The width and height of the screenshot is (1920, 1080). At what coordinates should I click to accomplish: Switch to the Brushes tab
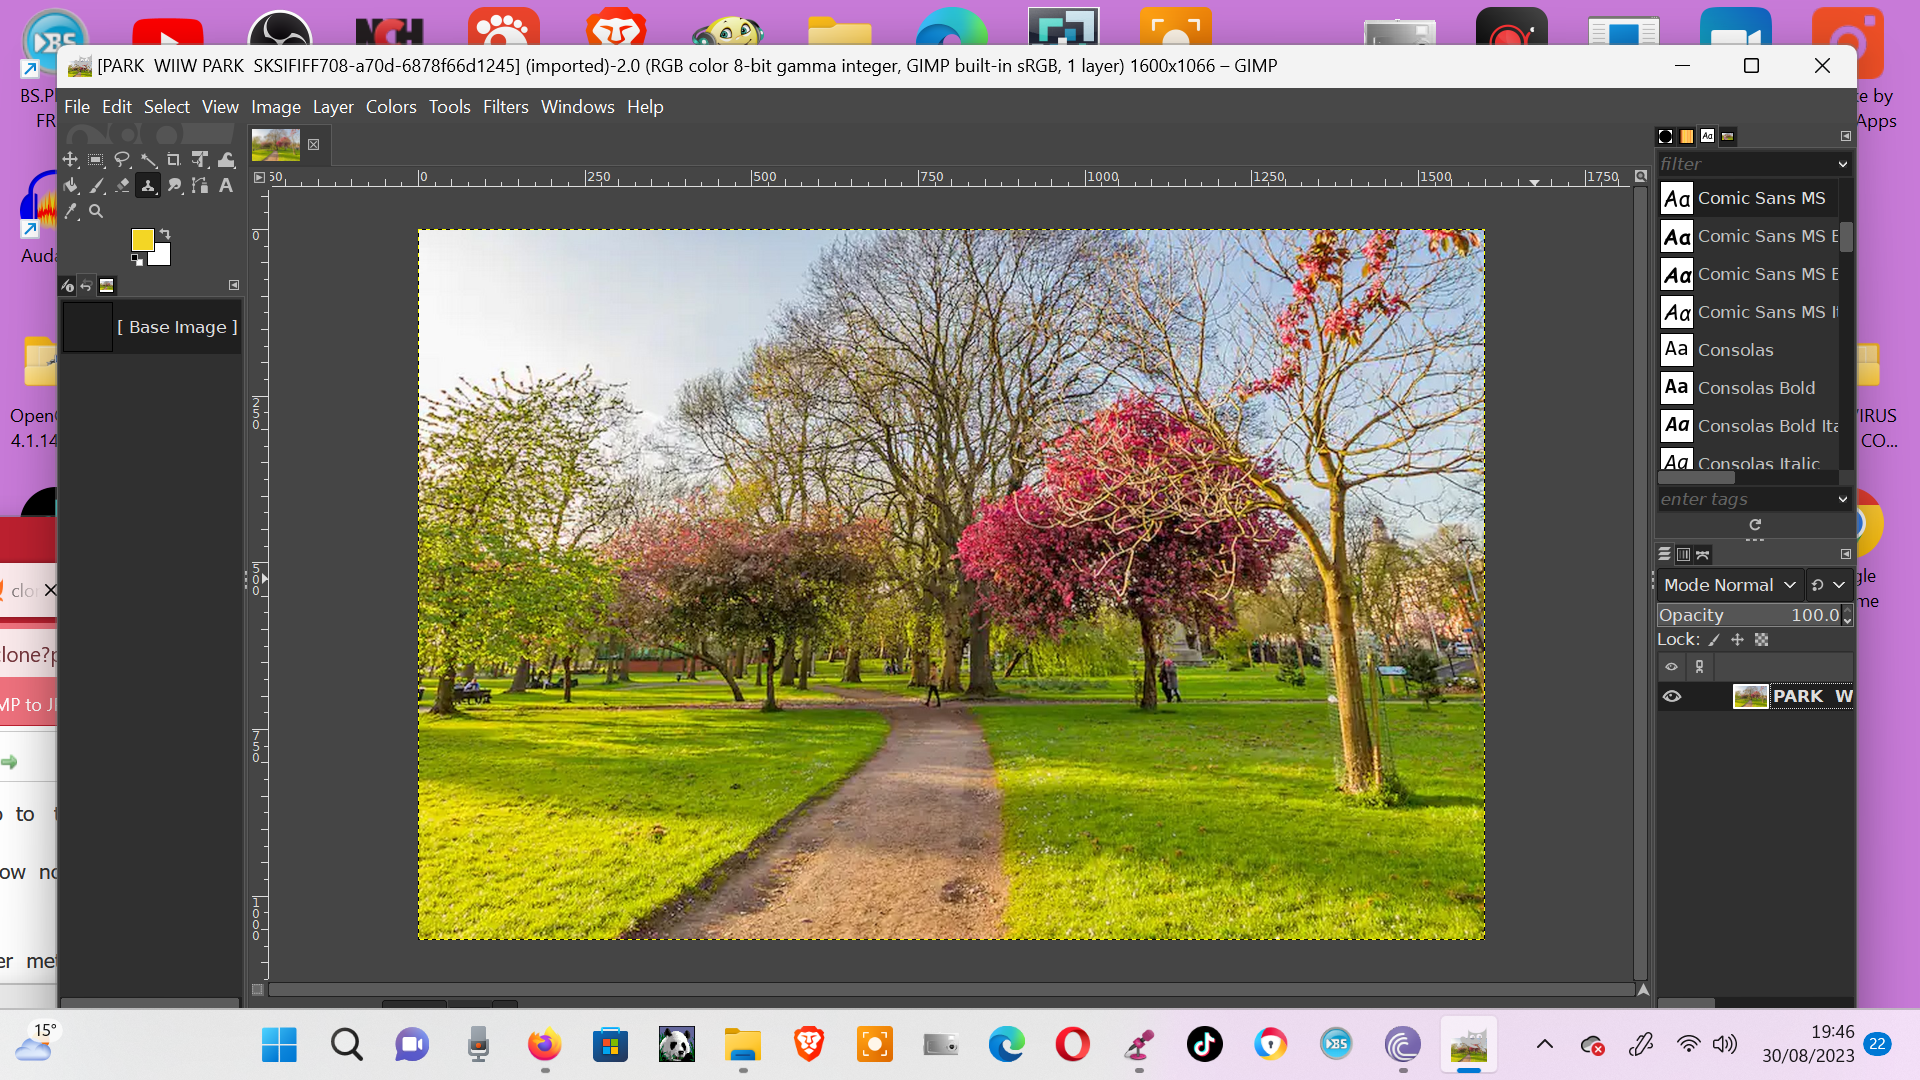coord(1666,136)
